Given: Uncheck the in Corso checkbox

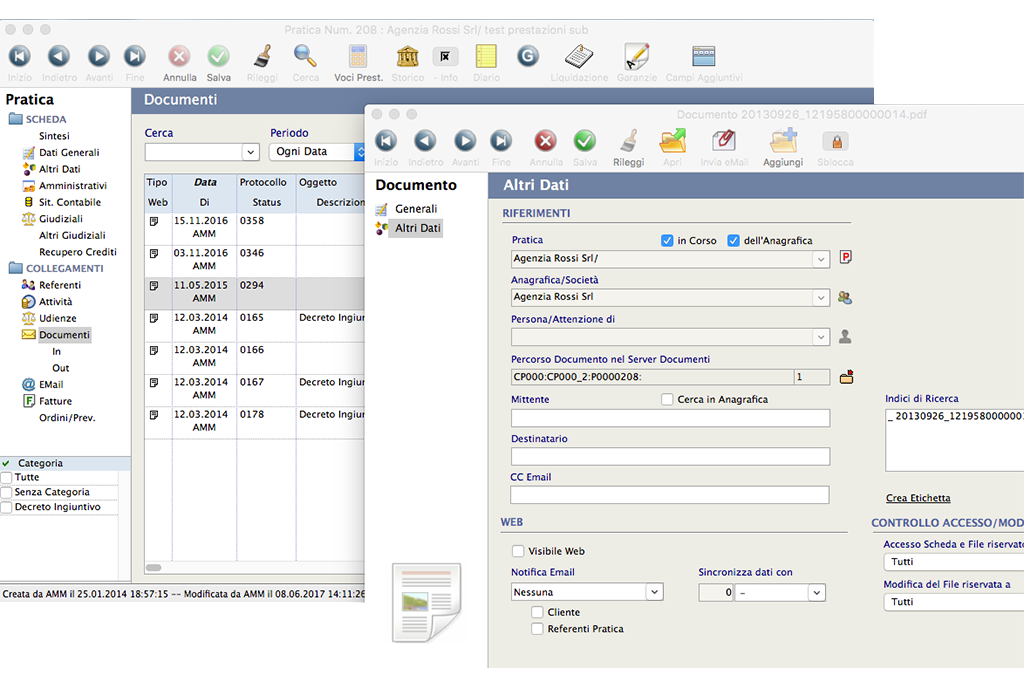Looking at the screenshot, I should [666, 240].
